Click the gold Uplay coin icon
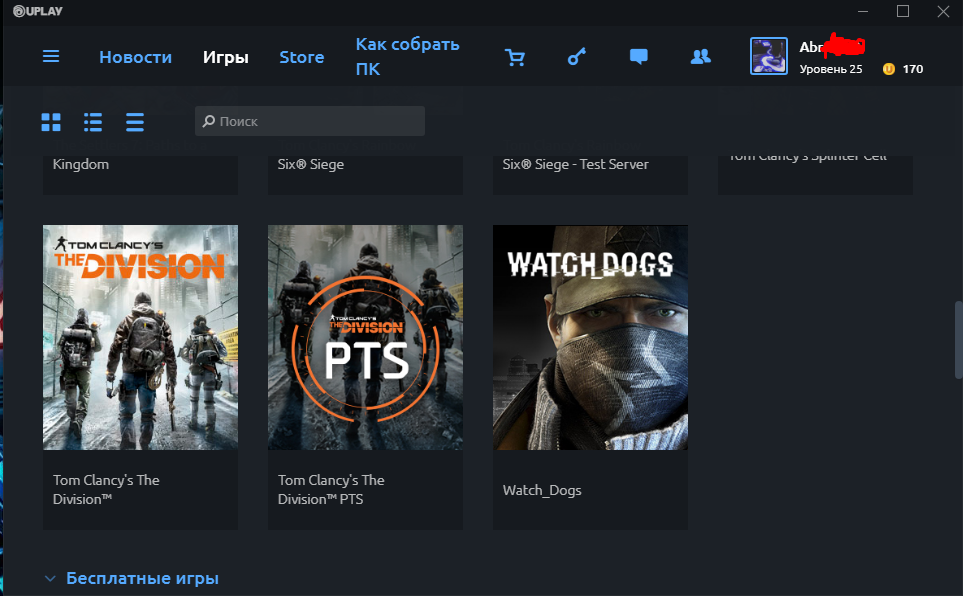Image resolution: width=963 pixels, height=596 pixels. point(888,69)
